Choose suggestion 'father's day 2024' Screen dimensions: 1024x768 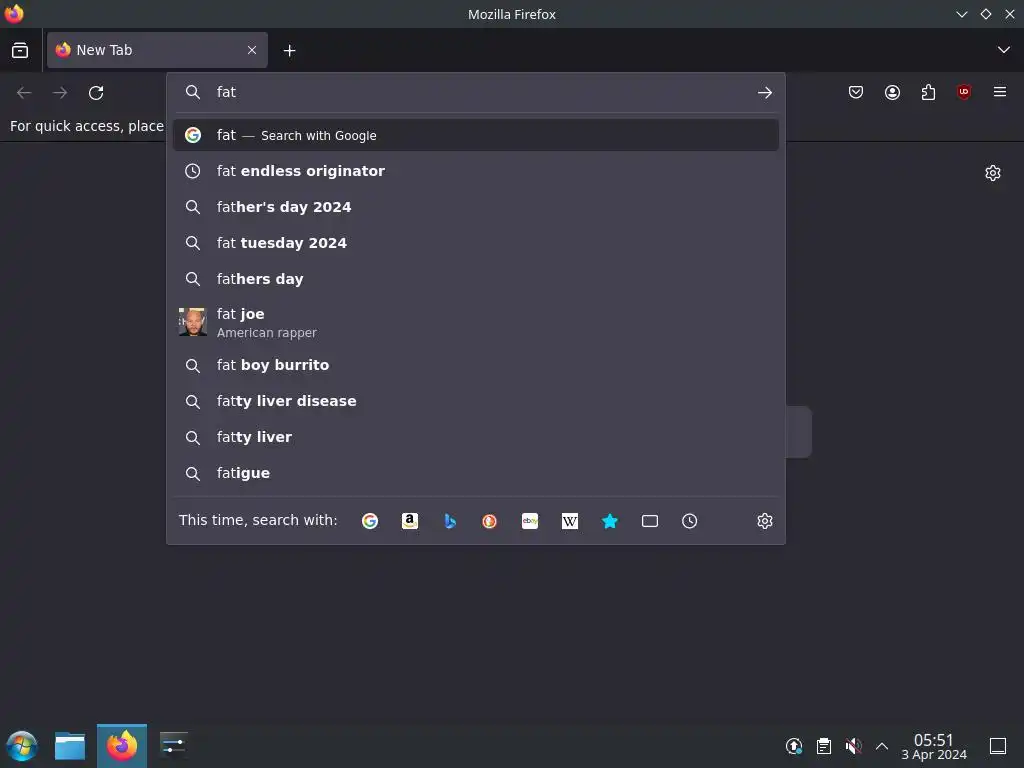click(476, 207)
